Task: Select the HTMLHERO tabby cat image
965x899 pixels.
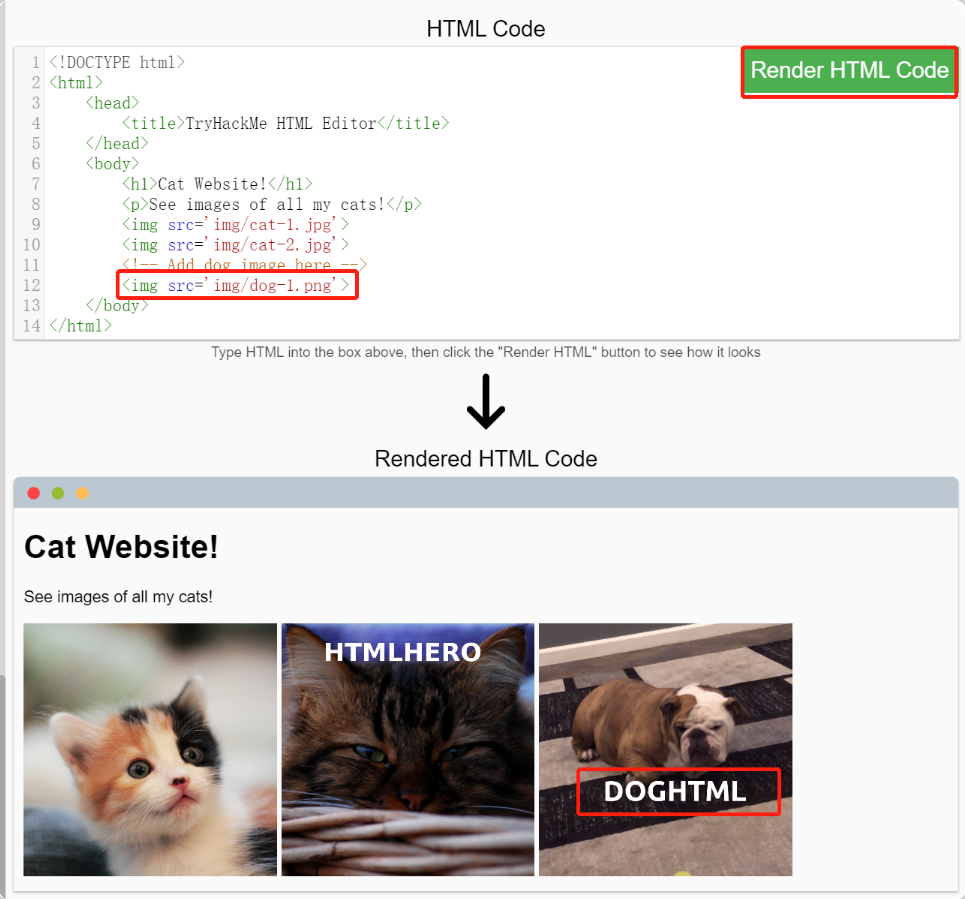Action: point(408,749)
